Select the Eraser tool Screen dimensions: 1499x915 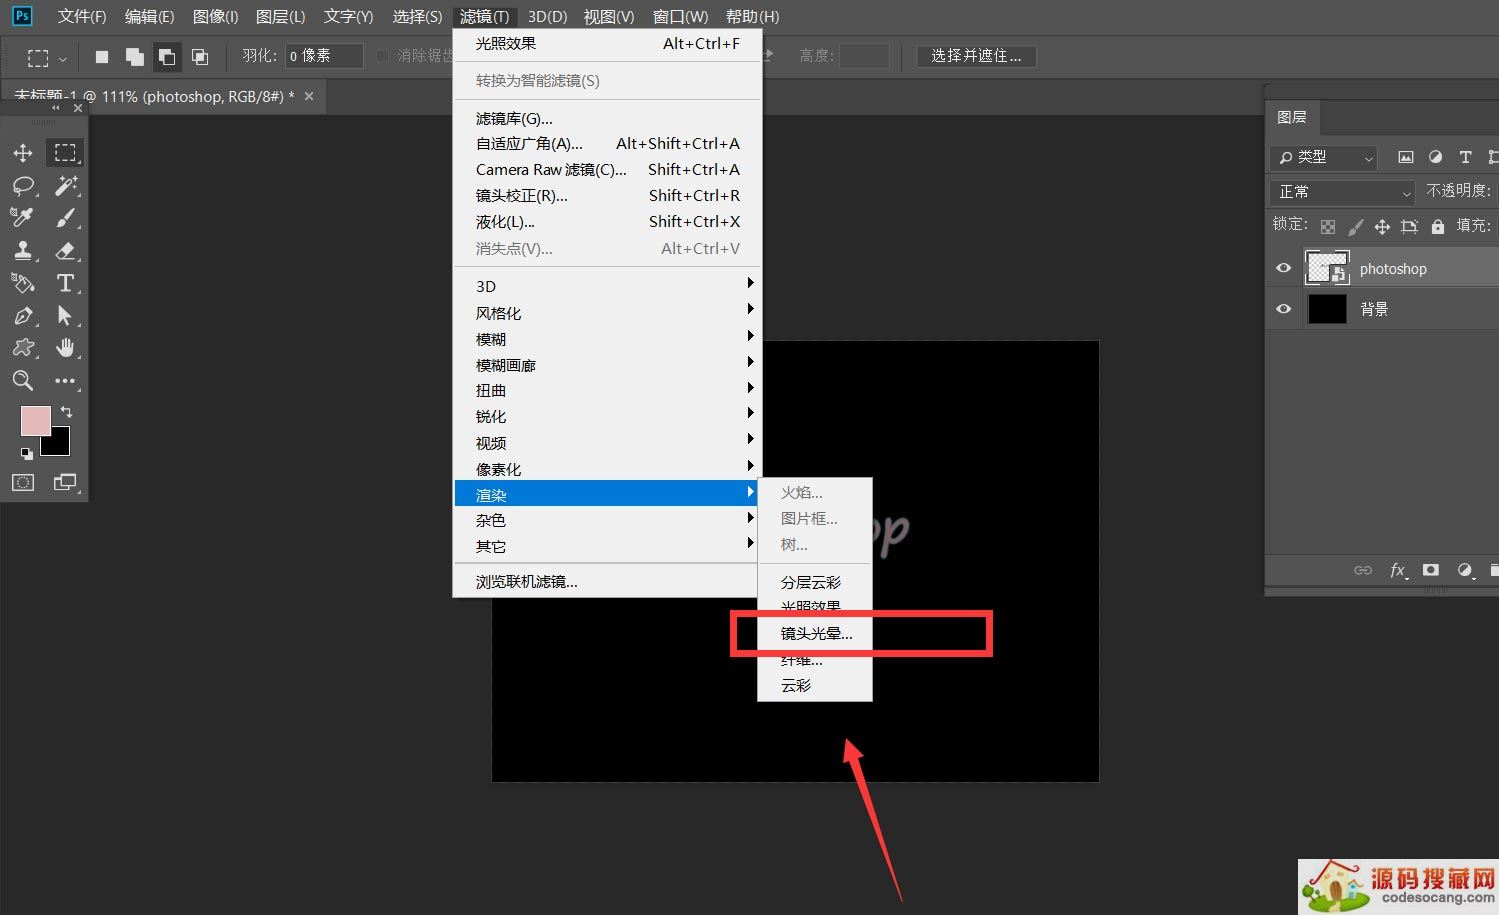(65, 250)
